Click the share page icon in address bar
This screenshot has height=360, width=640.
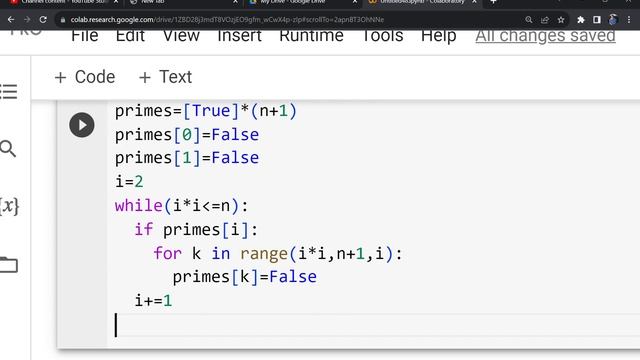[x=544, y=20]
